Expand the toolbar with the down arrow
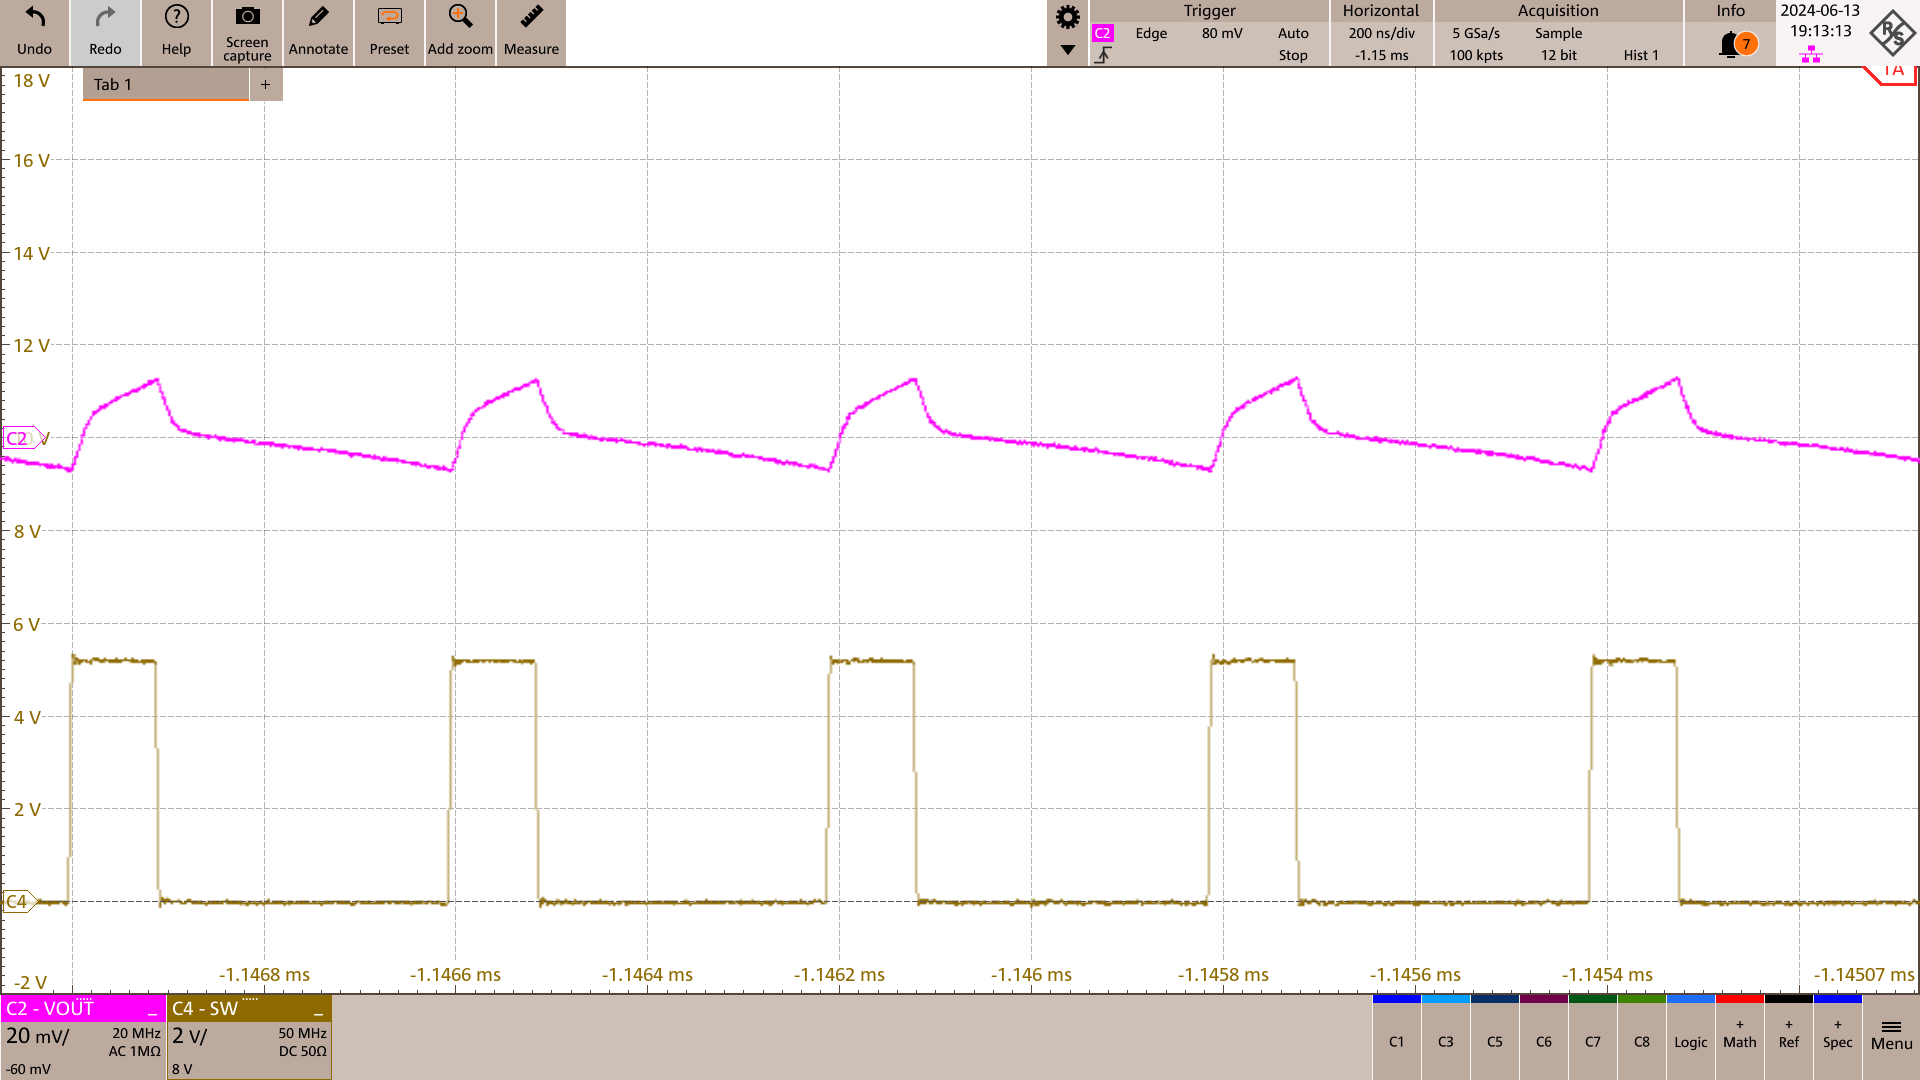Image resolution: width=1920 pixels, height=1080 pixels. point(1068,50)
